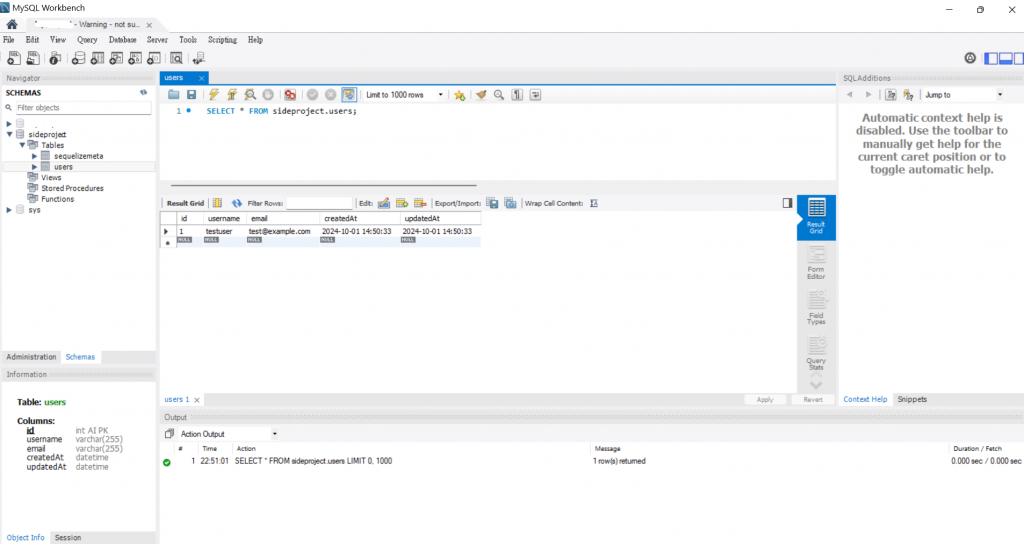This screenshot has height=544, width=1024.
Task: Reconnect to DBMS toolbar icon
Action: point(199,59)
